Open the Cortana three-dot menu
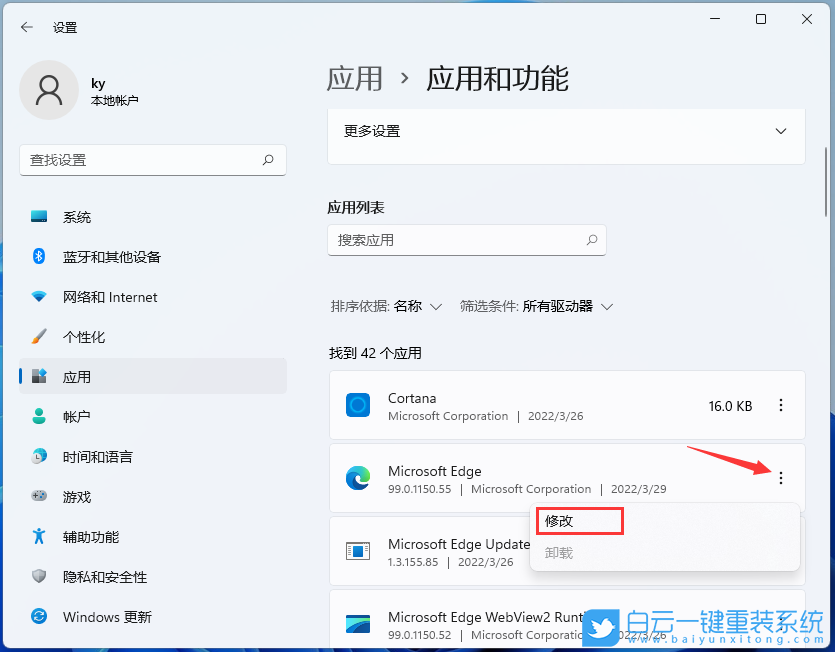 tap(781, 405)
